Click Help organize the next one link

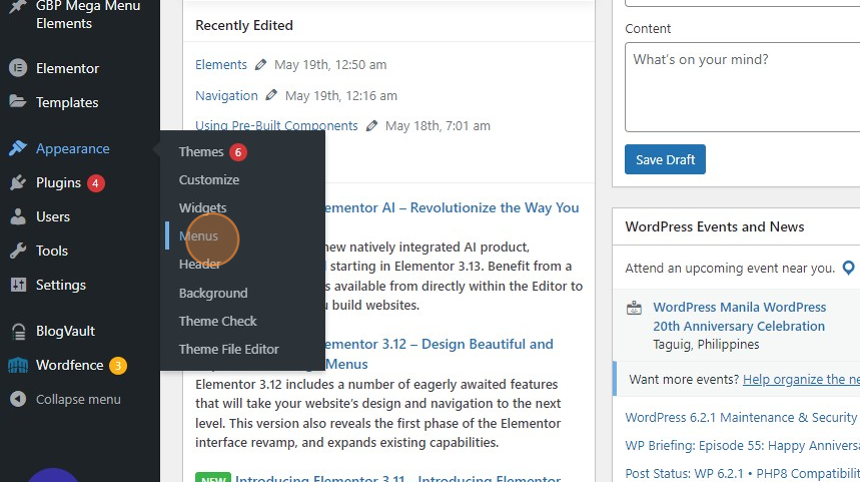(x=801, y=379)
